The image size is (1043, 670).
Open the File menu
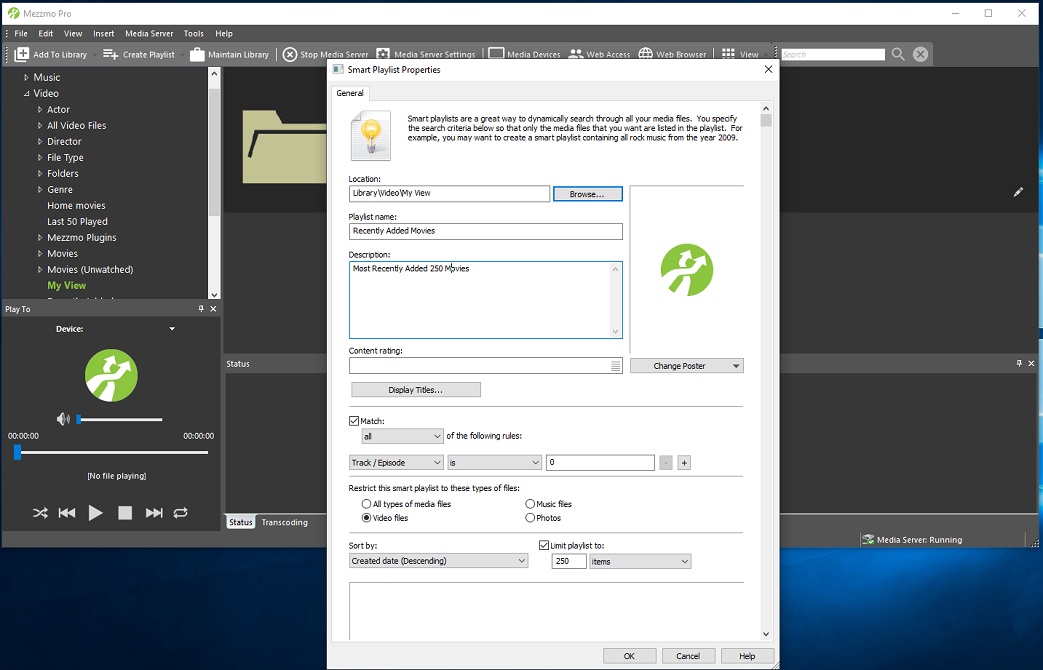coord(21,33)
